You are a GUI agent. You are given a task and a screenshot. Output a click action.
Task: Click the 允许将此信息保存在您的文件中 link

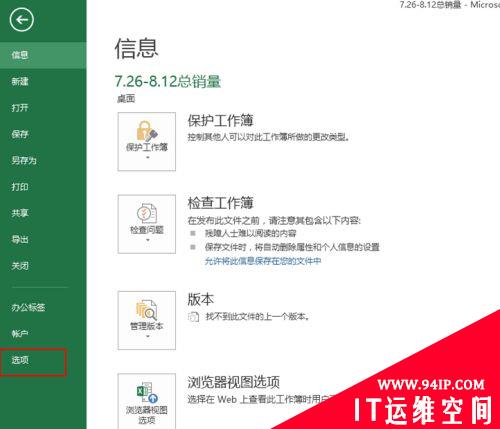coord(263,261)
